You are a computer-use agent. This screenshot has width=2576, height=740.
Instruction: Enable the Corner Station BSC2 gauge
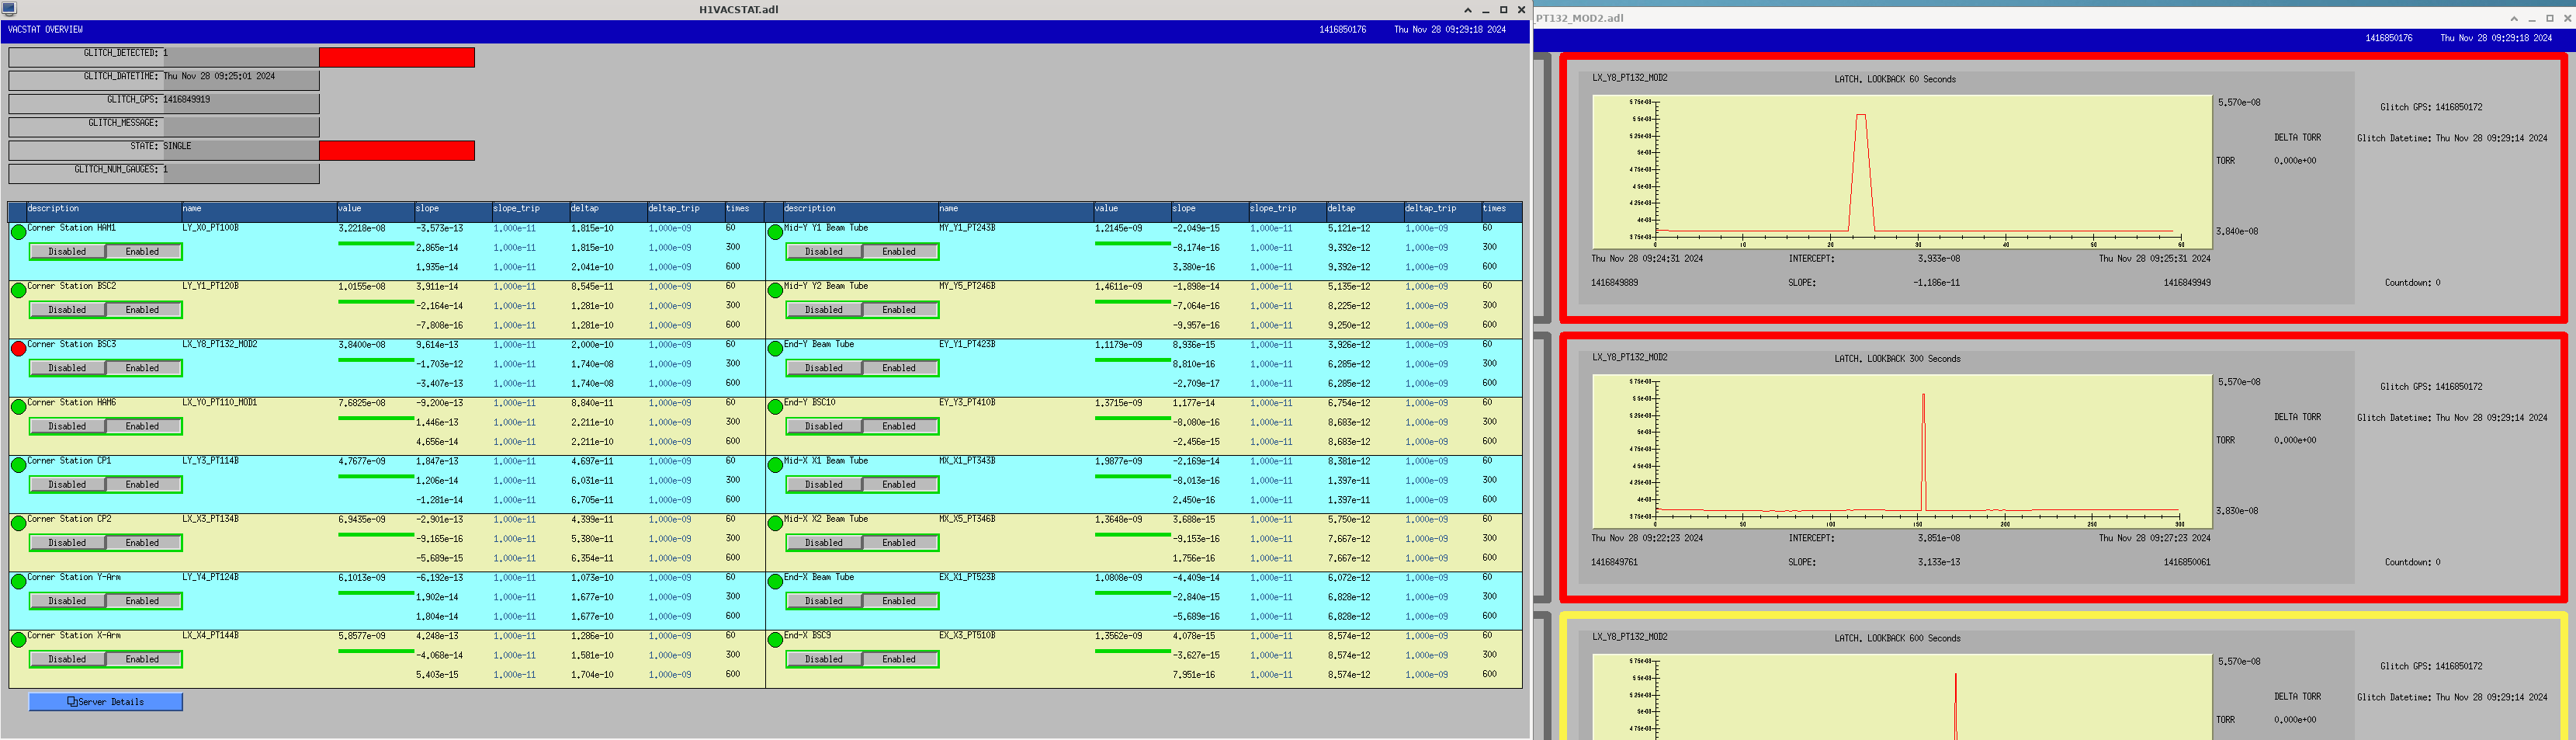click(142, 310)
